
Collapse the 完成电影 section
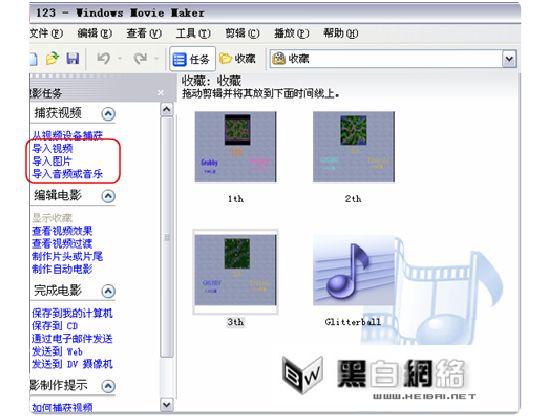coord(108,291)
